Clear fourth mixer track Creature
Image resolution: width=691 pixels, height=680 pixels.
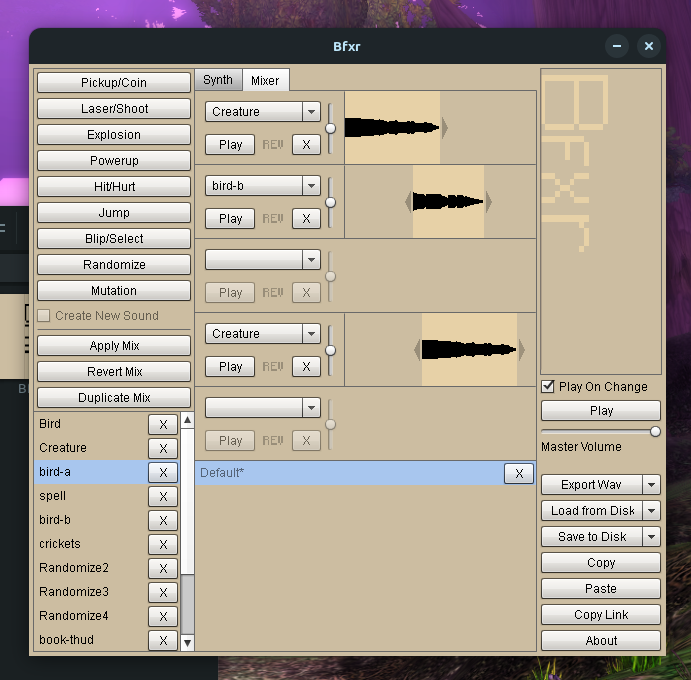pos(306,367)
